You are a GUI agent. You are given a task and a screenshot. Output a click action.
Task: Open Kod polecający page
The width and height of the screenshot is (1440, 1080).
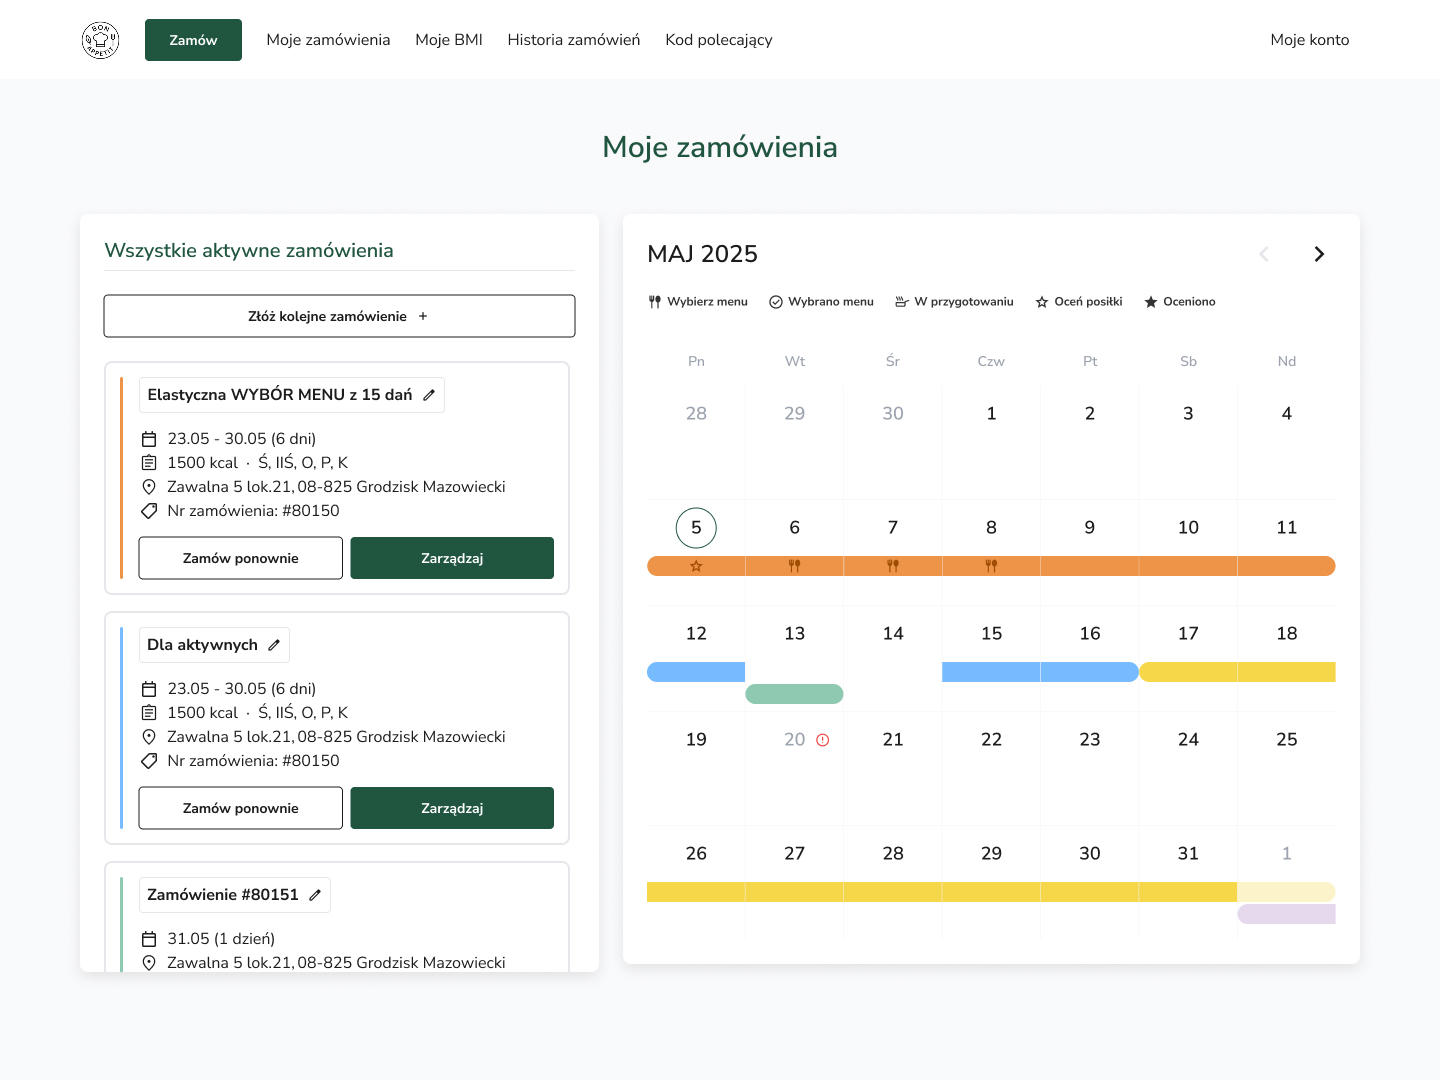(x=719, y=40)
